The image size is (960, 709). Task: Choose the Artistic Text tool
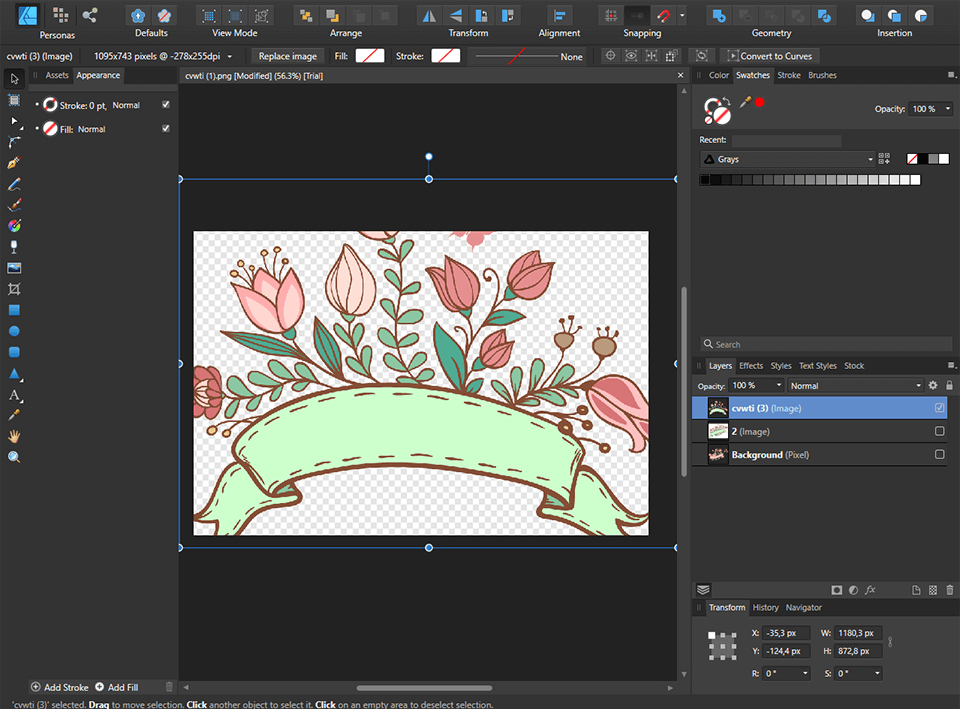[x=14, y=395]
